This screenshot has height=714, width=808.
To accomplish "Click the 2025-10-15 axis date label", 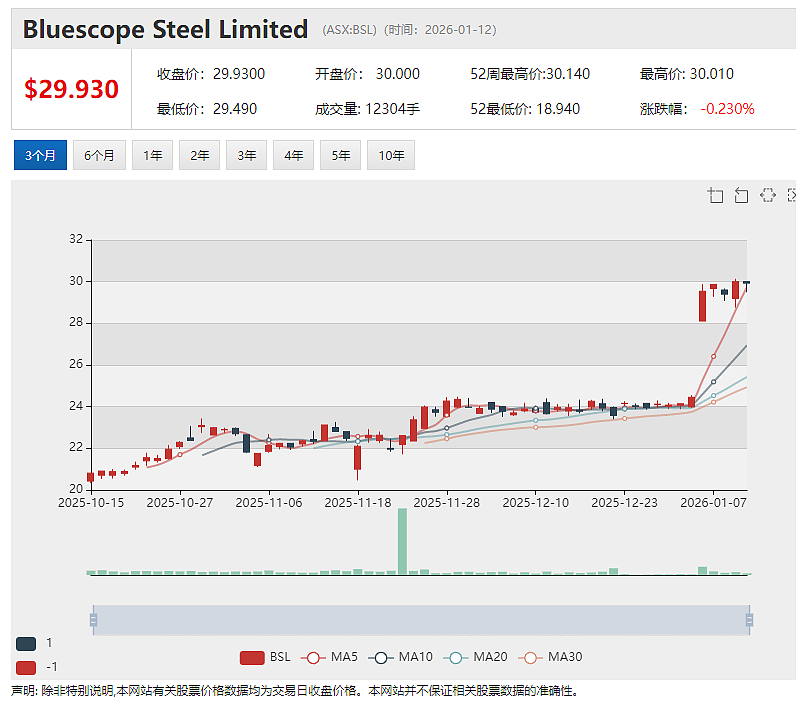I will (91, 503).
